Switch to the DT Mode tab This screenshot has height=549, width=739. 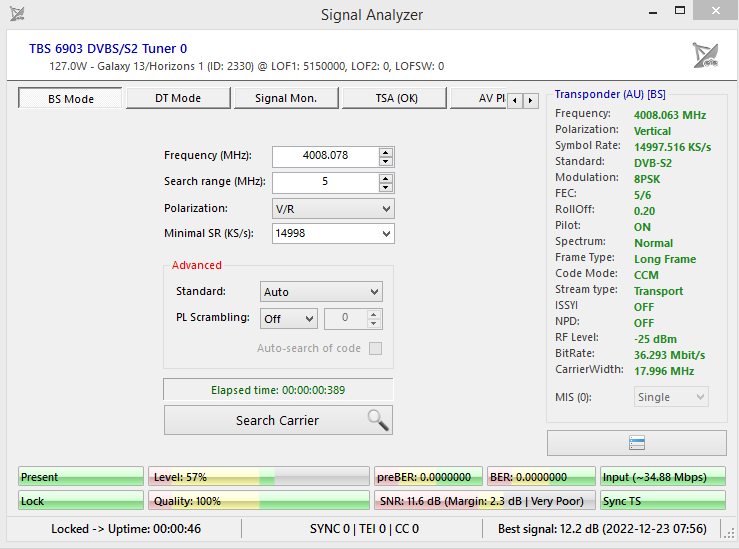[x=178, y=98]
